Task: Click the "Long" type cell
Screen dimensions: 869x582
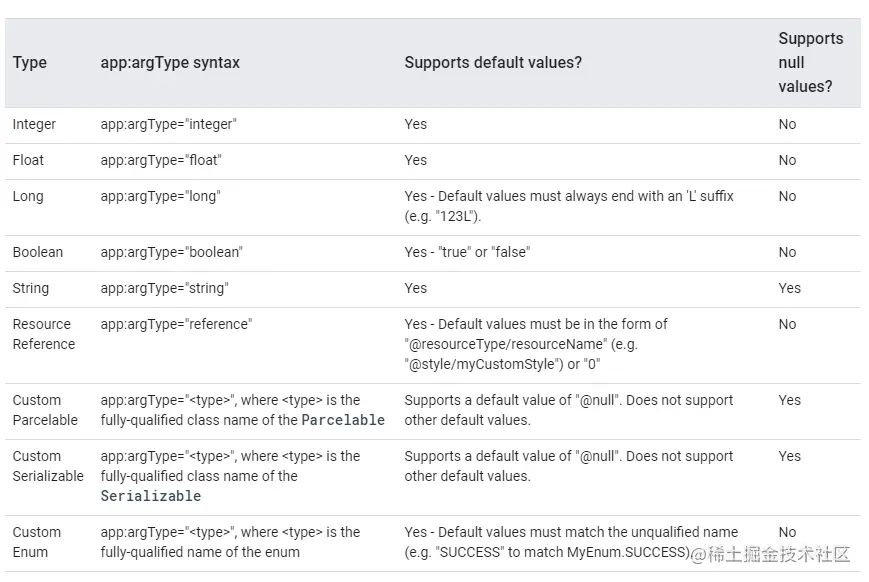Action: [x=28, y=197]
